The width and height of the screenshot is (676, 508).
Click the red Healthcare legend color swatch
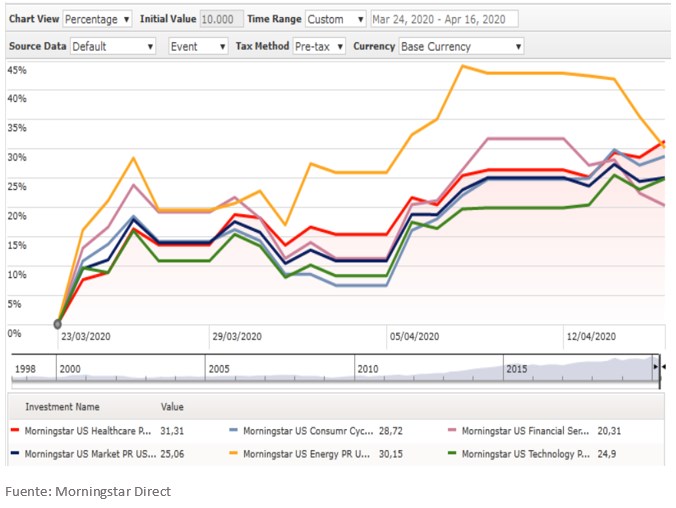(x=15, y=430)
